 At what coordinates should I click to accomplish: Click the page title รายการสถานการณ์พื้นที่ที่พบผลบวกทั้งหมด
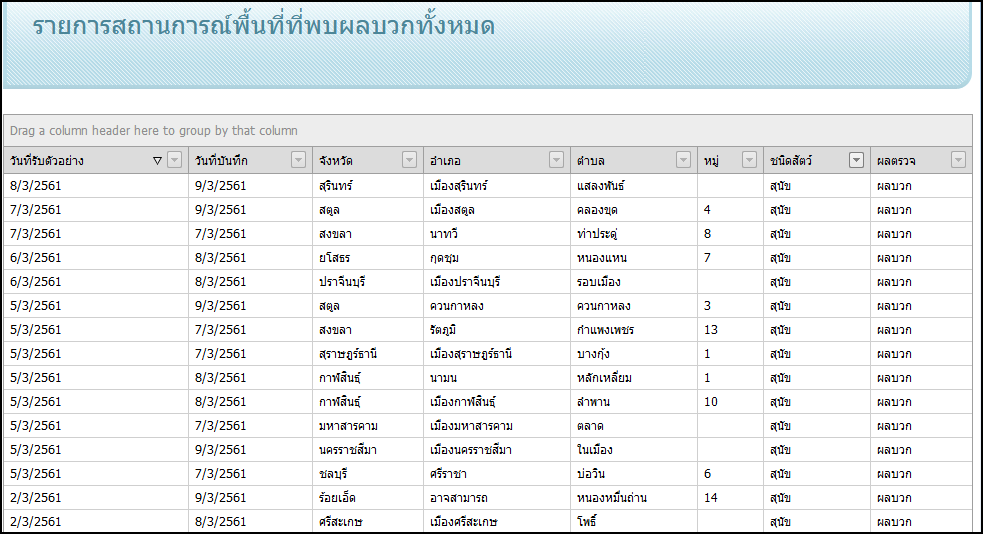point(264,26)
